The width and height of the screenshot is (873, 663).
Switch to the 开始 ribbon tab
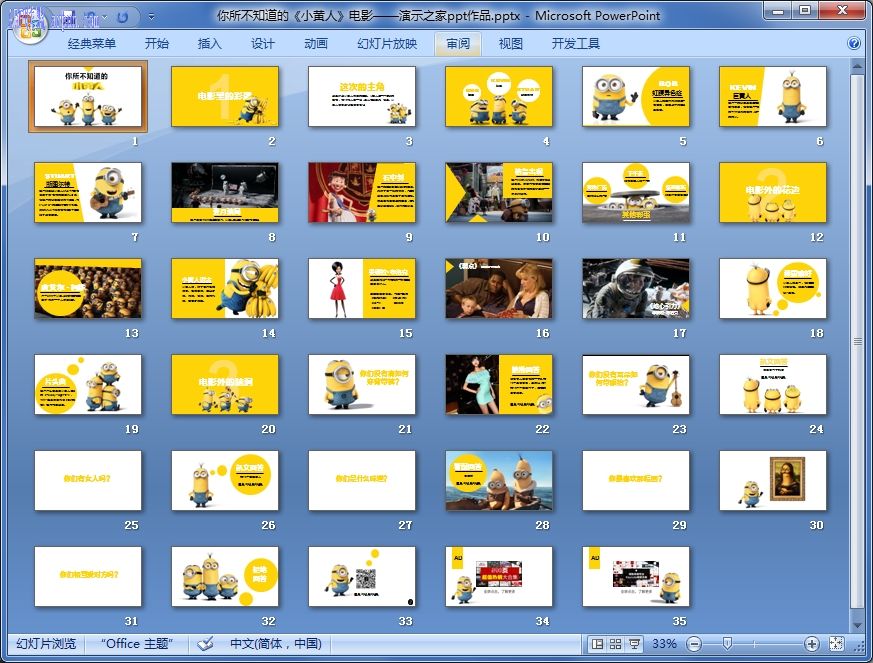(x=156, y=44)
